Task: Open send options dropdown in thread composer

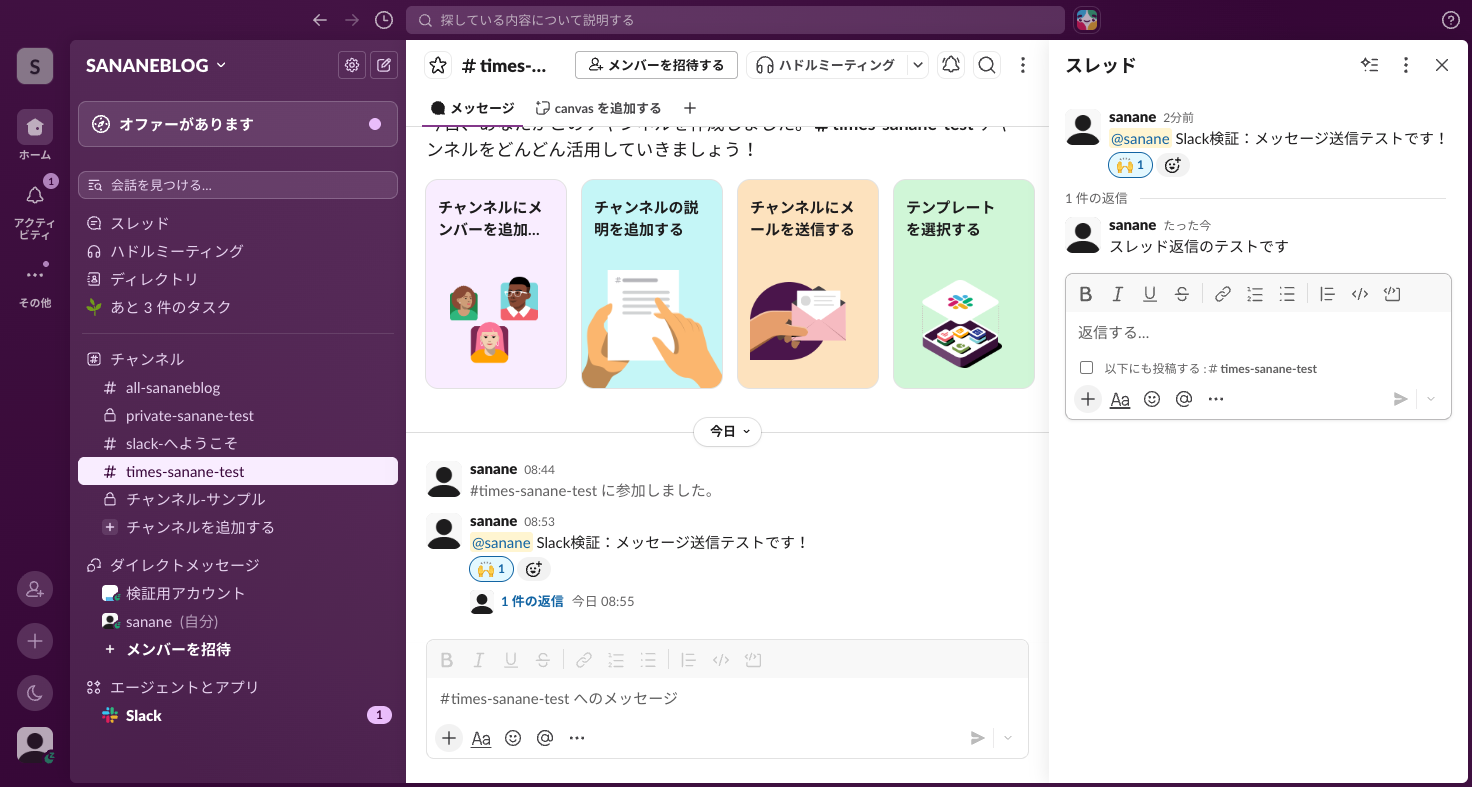Action: [x=1431, y=399]
